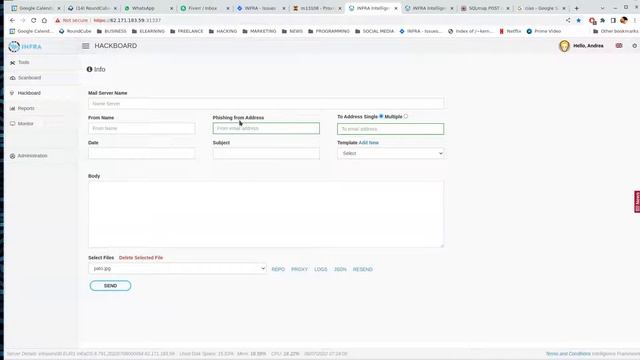Click the Not secure warning icon
640x360 pixels.
click(58, 20)
